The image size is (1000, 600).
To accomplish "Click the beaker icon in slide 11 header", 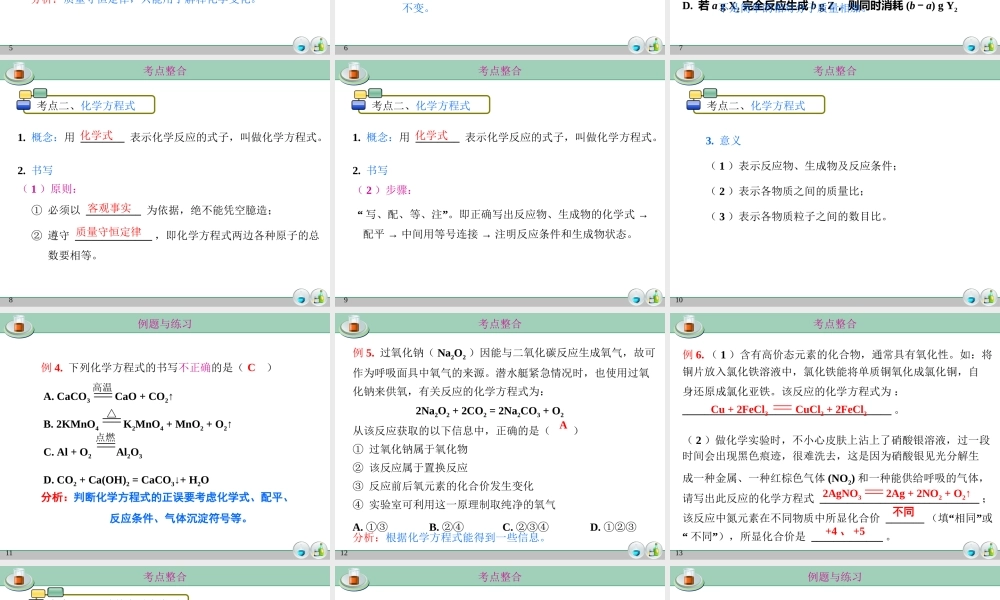I will 19,326.
